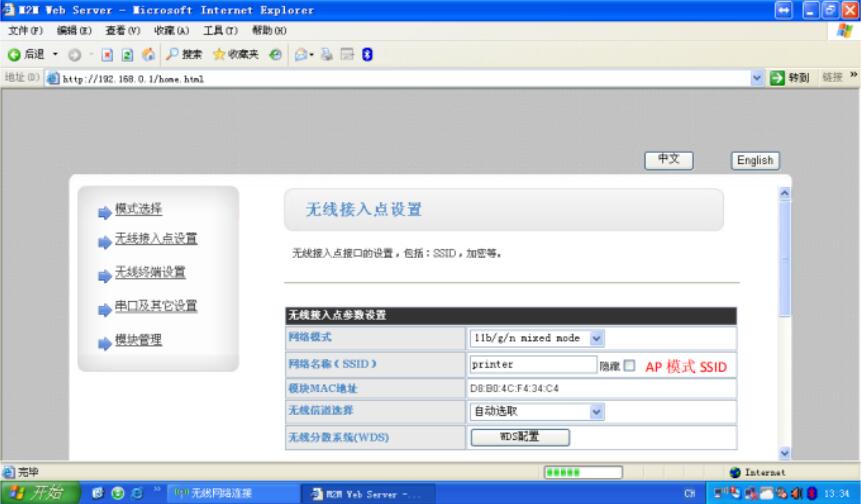The image size is (861, 504).
Task: Toggle the hide SSID (隐藏) checkbox
Action: pyautogui.click(x=629, y=366)
